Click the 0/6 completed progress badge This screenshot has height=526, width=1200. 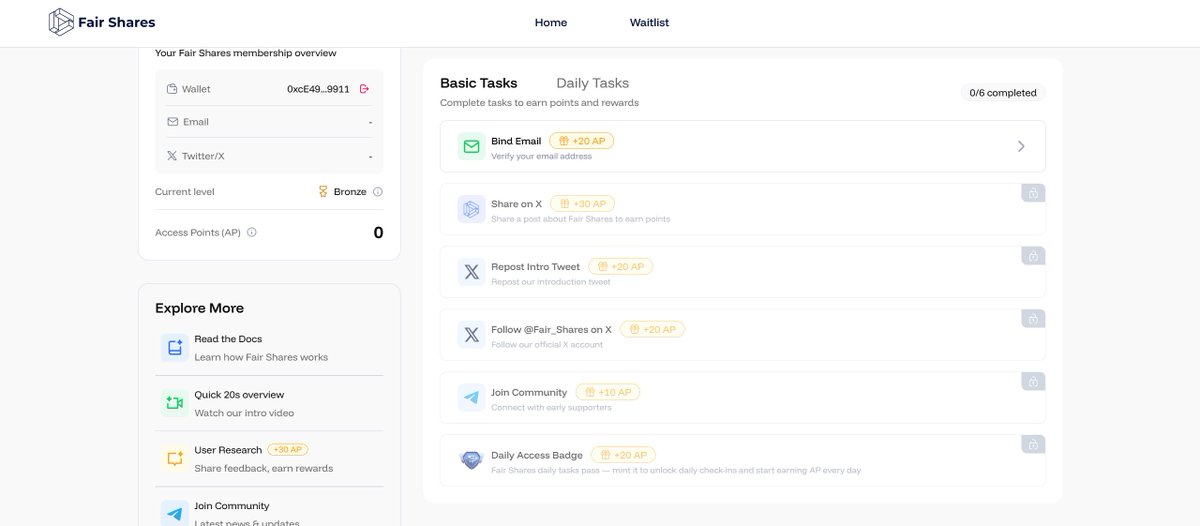pyautogui.click(x=1003, y=93)
